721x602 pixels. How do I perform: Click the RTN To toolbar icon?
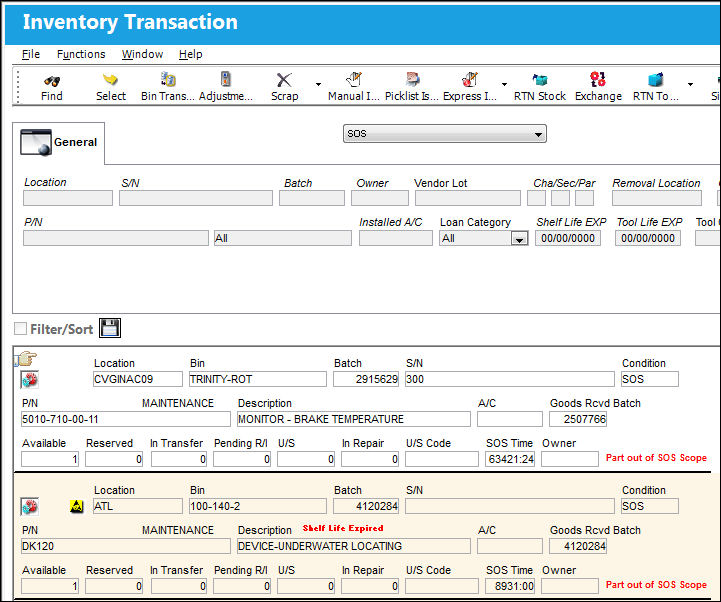[655, 80]
